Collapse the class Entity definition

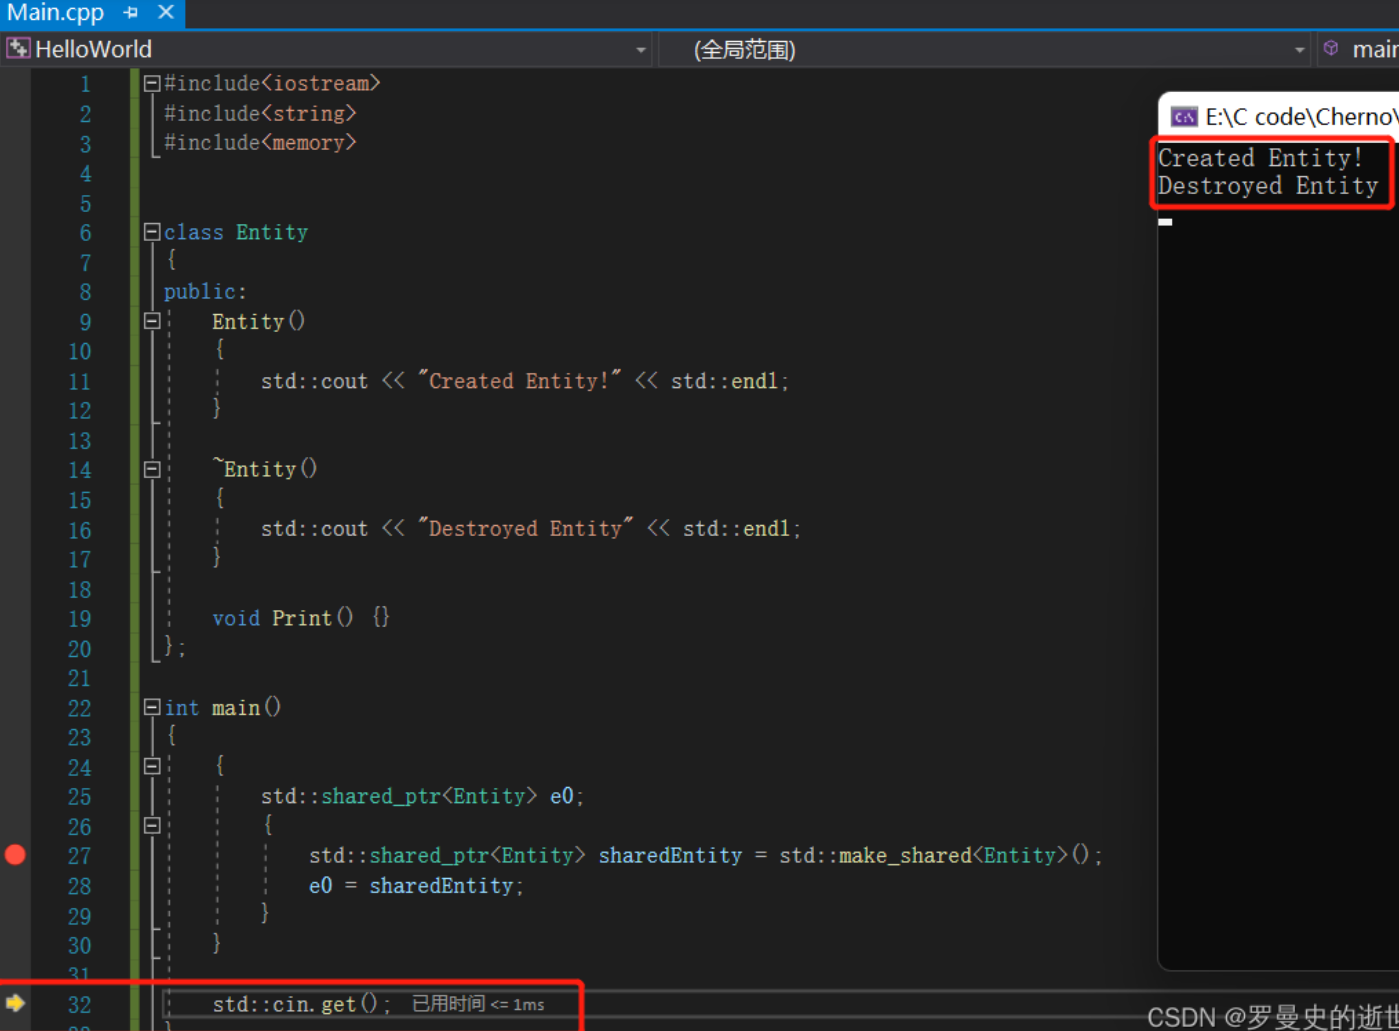(x=152, y=232)
